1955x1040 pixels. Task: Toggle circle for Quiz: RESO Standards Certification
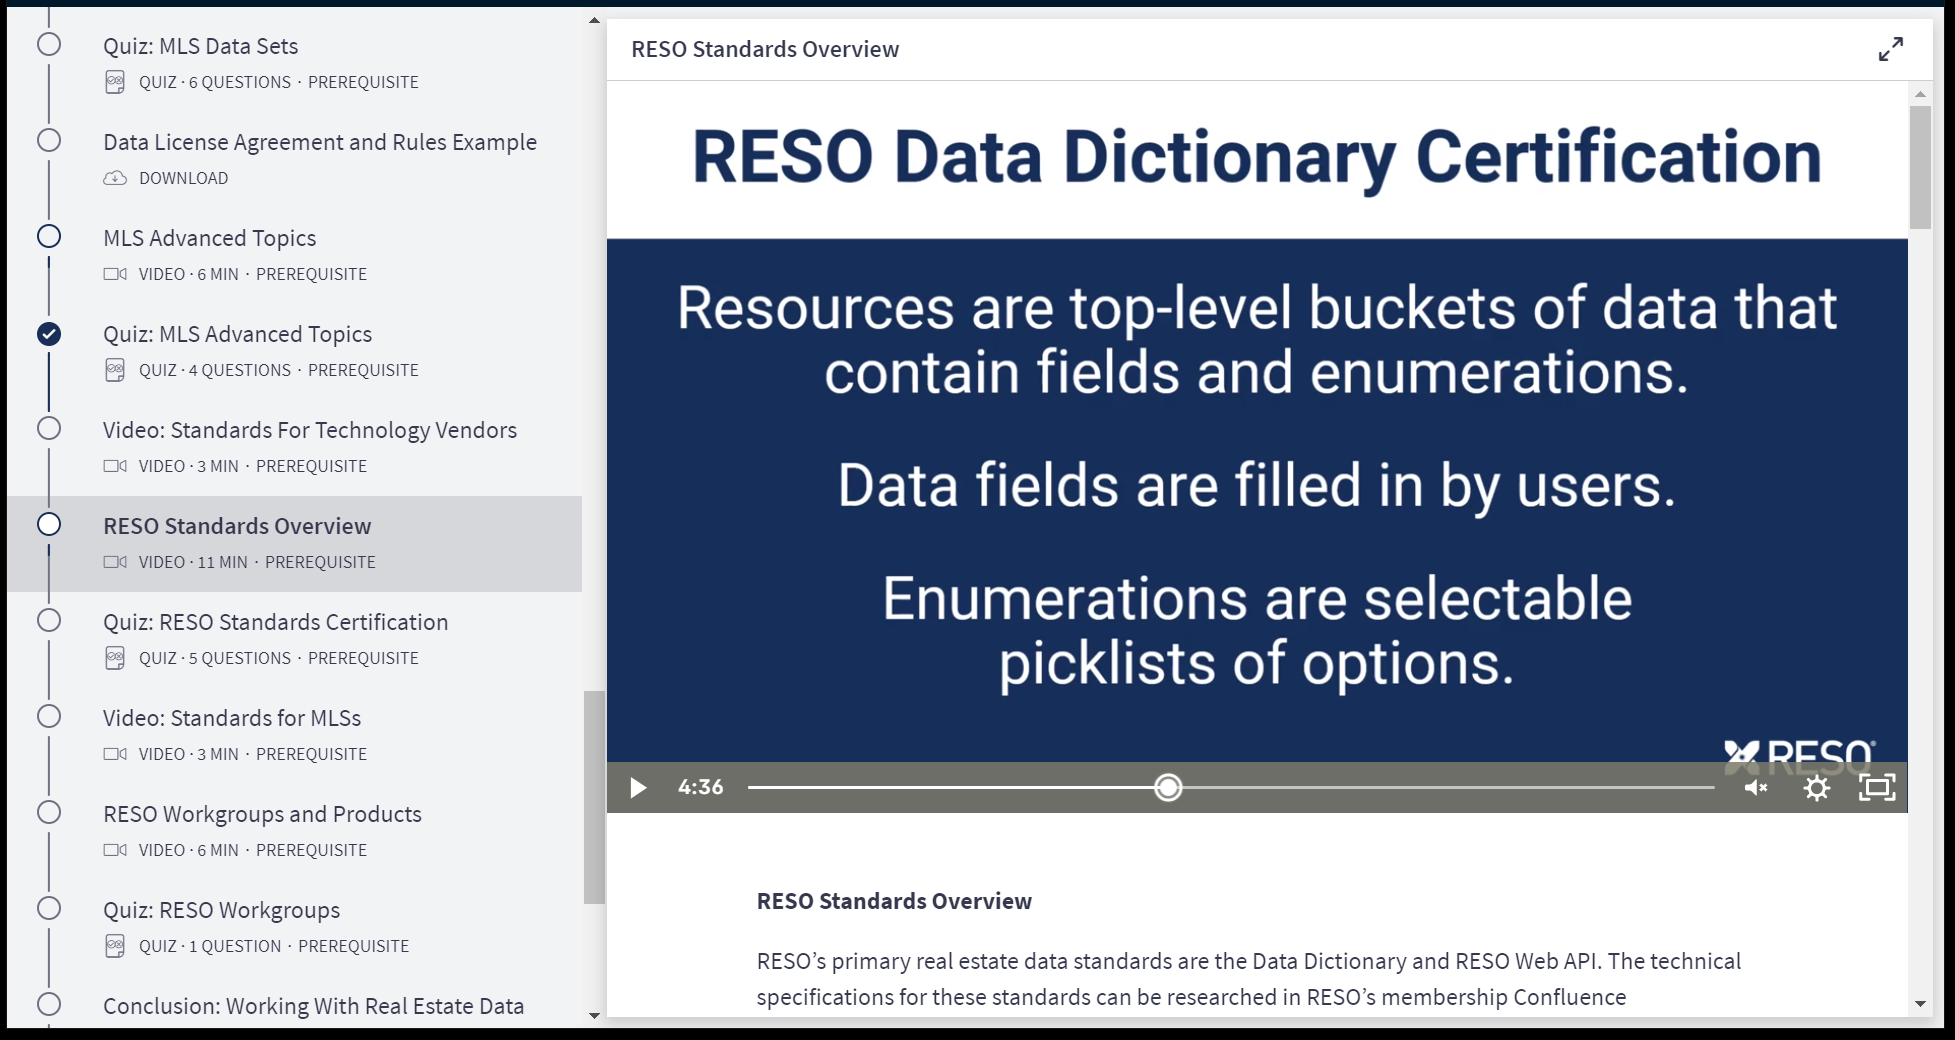click(49, 621)
